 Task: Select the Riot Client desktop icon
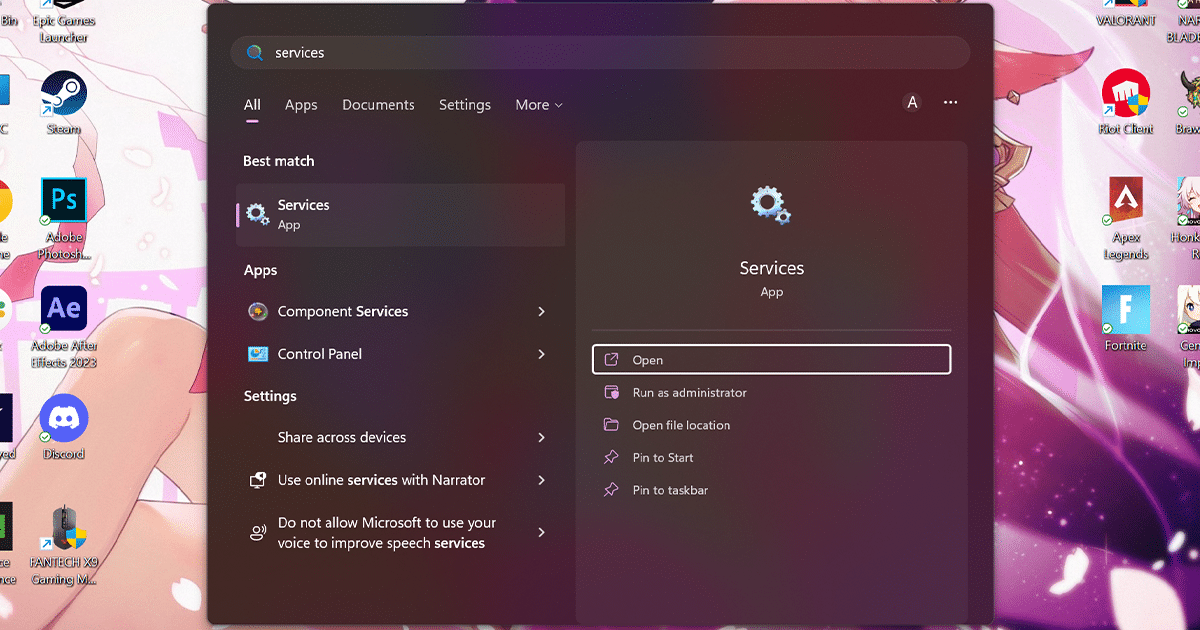(1125, 95)
